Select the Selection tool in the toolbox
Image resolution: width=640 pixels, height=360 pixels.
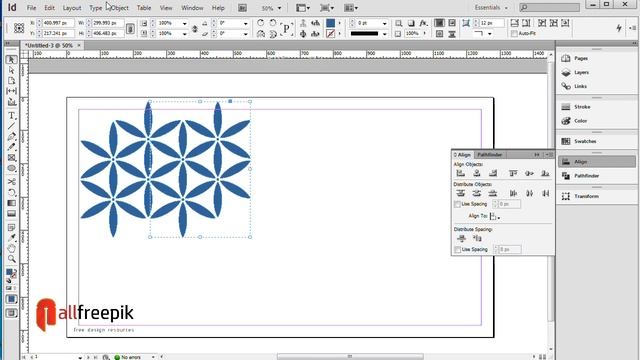tap(11, 60)
